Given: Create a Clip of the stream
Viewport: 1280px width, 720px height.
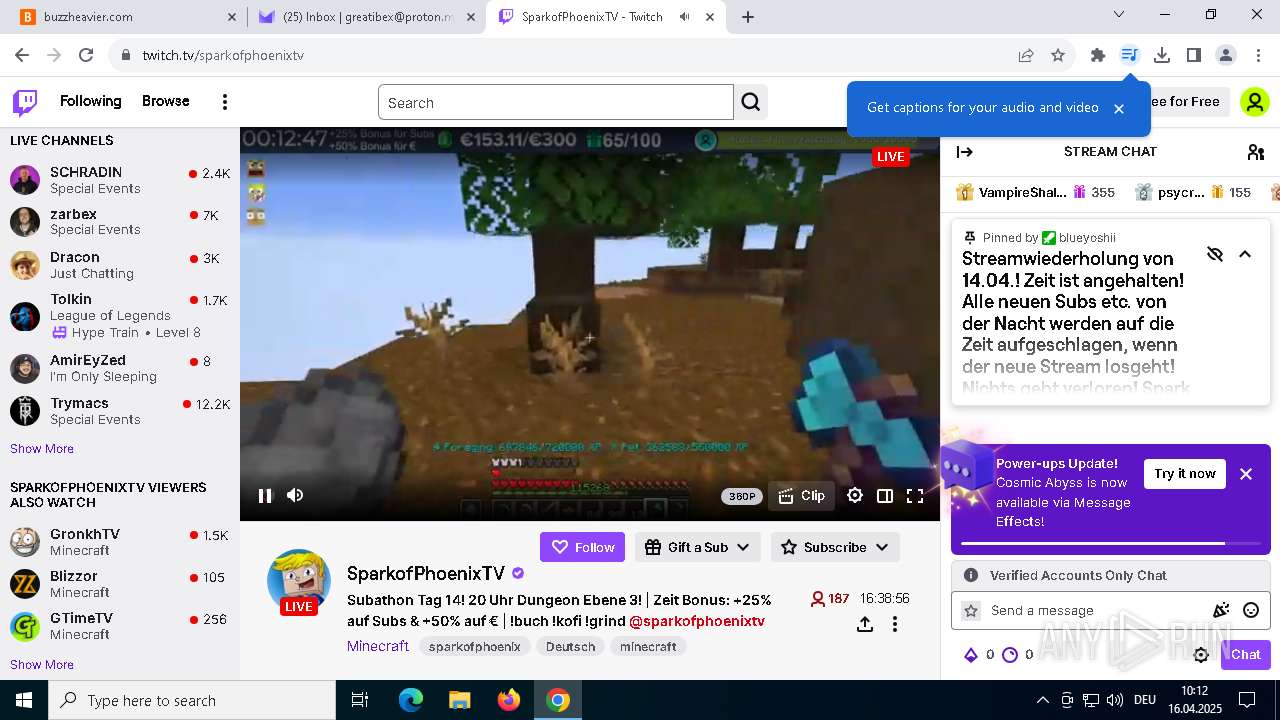Looking at the screenshot, I should pos(802,495).
